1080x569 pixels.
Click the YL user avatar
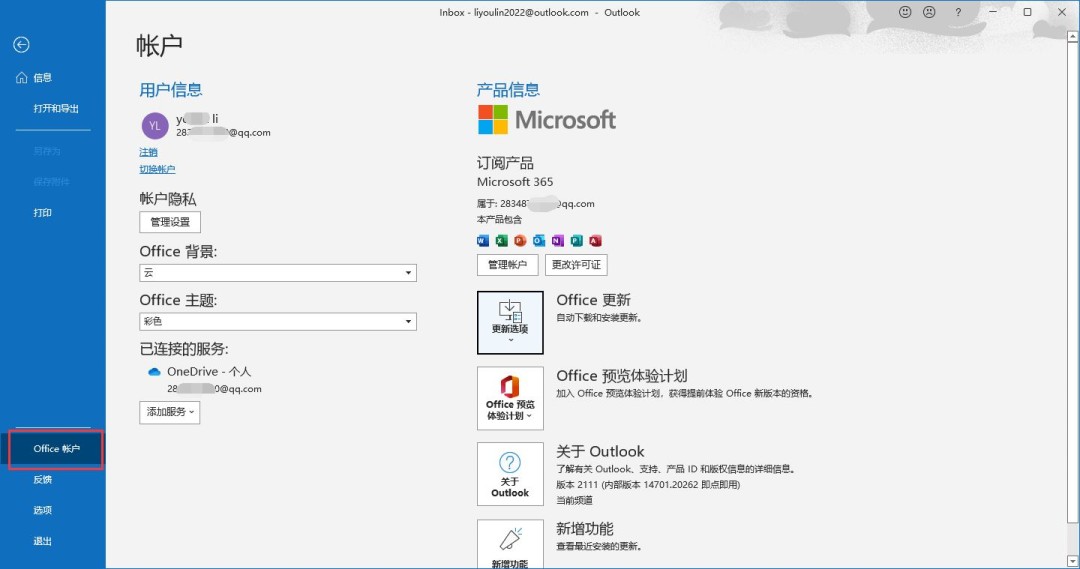click(155, 126)
